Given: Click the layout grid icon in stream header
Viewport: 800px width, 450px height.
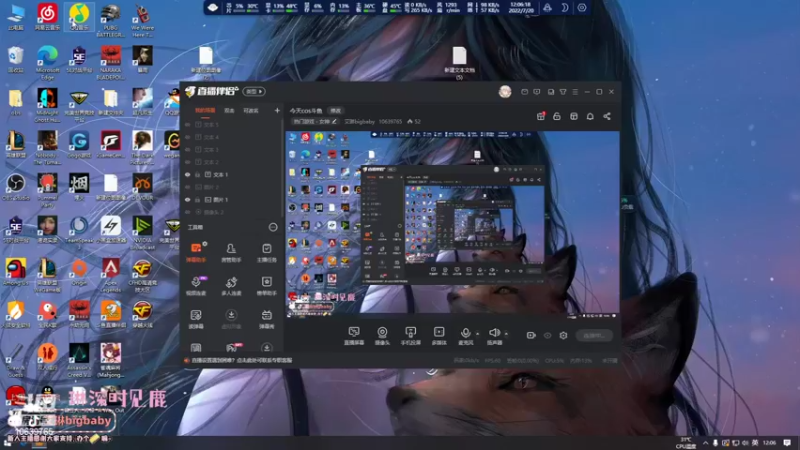Looking at the screenshot, I should pyautogui.click(x=573, y=116).
